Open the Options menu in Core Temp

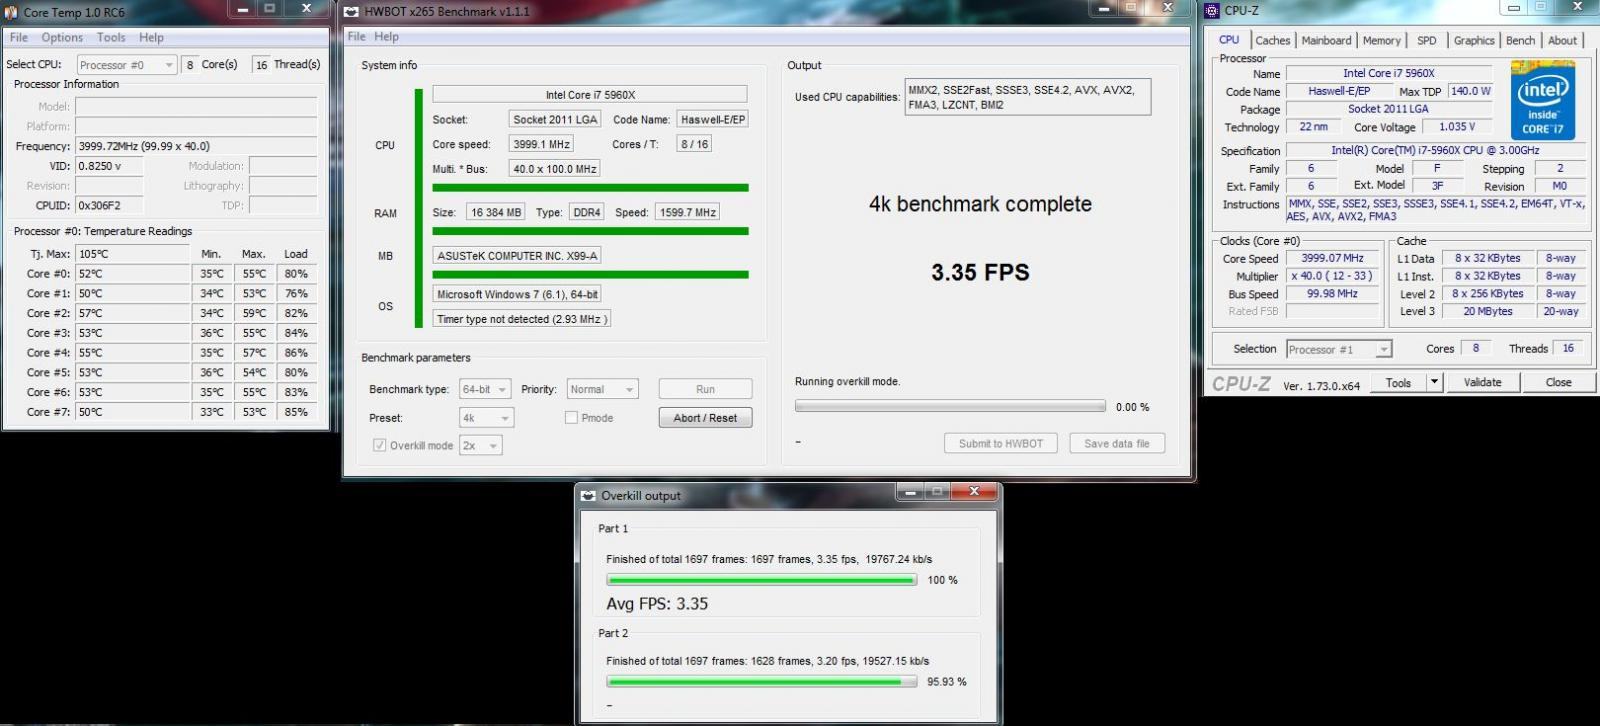(62, 37)
